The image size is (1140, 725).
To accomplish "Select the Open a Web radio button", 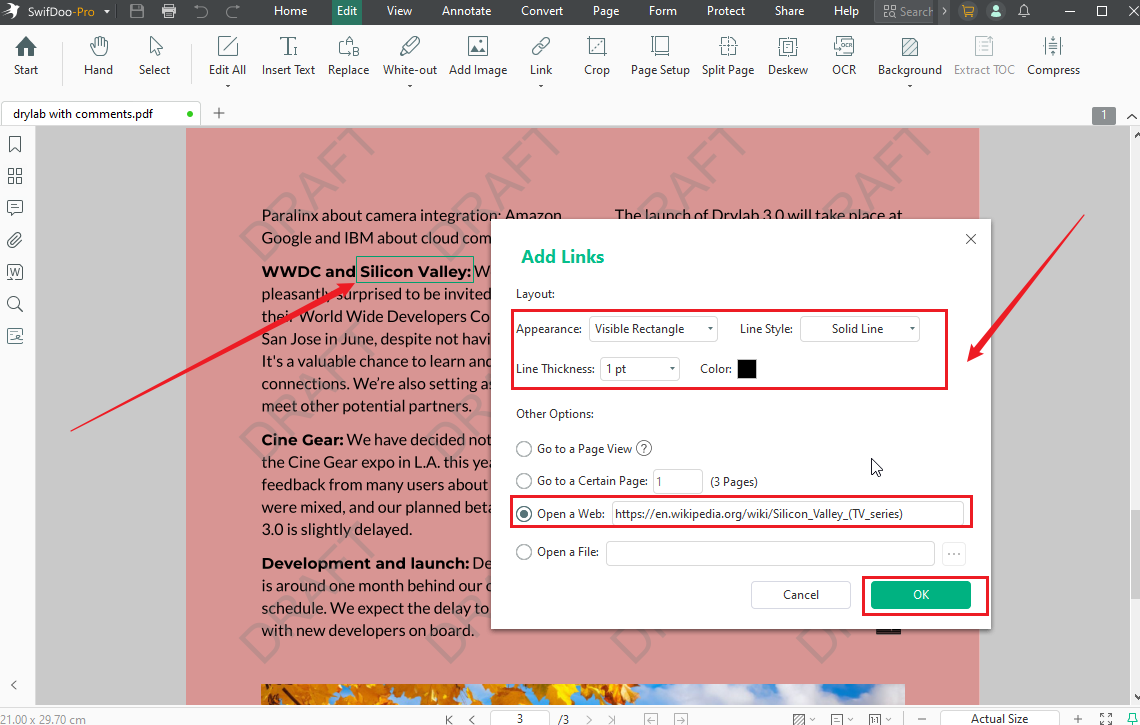I will 523,513.
